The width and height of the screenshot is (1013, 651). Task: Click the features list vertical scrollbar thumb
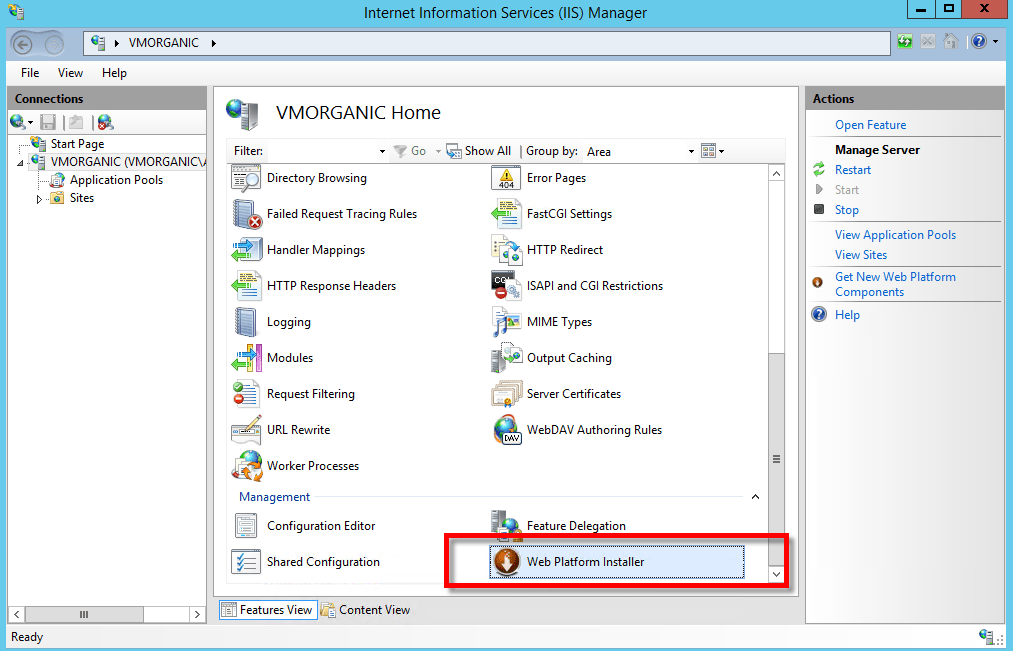point(777,459)
